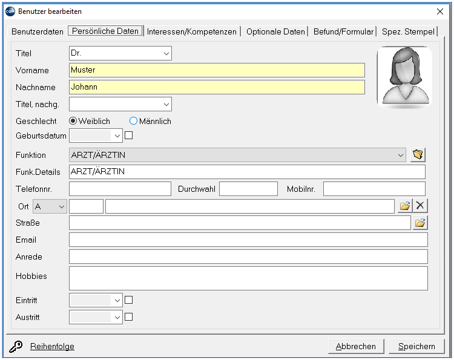Open the Befund/Formular tab
Screen dimensions: 454x360
pyautogui.click(x=343, y=32)
